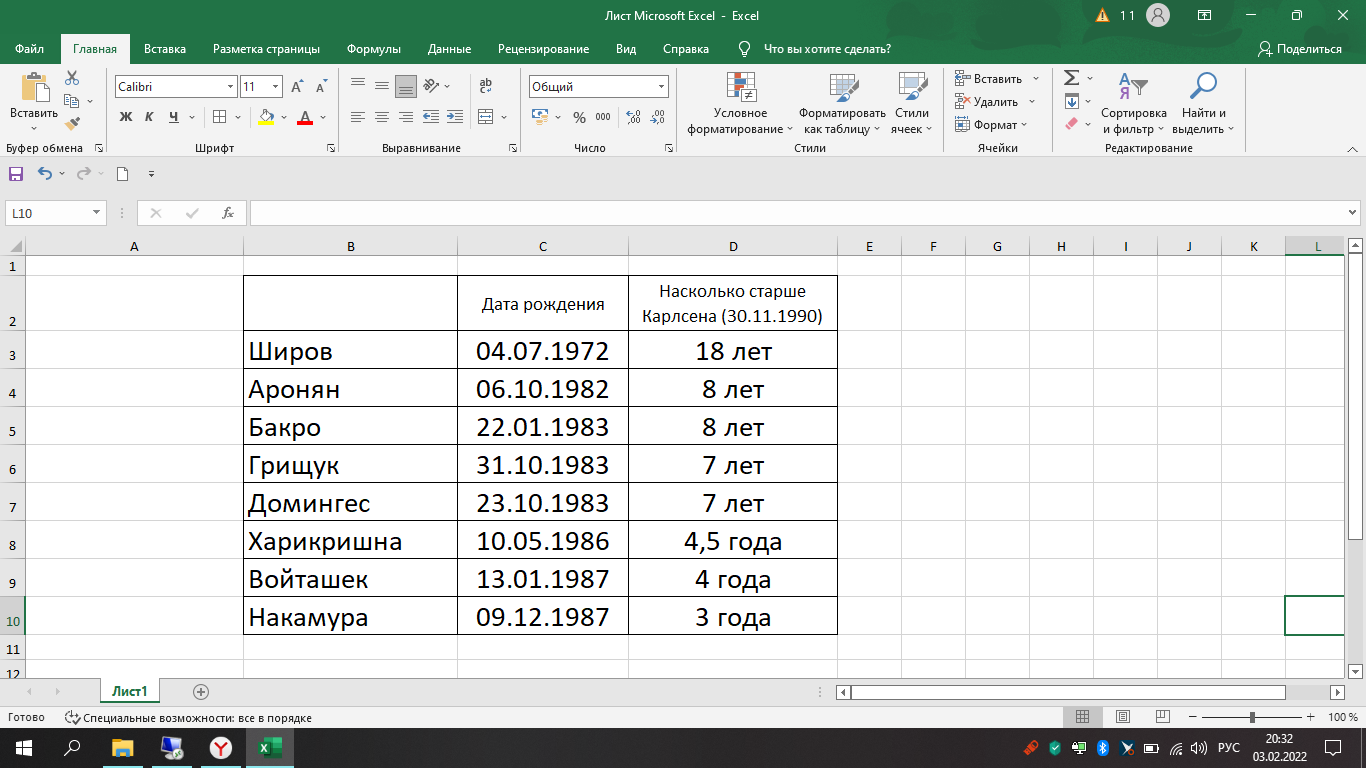Click the percent style icon
The width and height of the screenshot is (1366, 768).
tap(579, 117)
